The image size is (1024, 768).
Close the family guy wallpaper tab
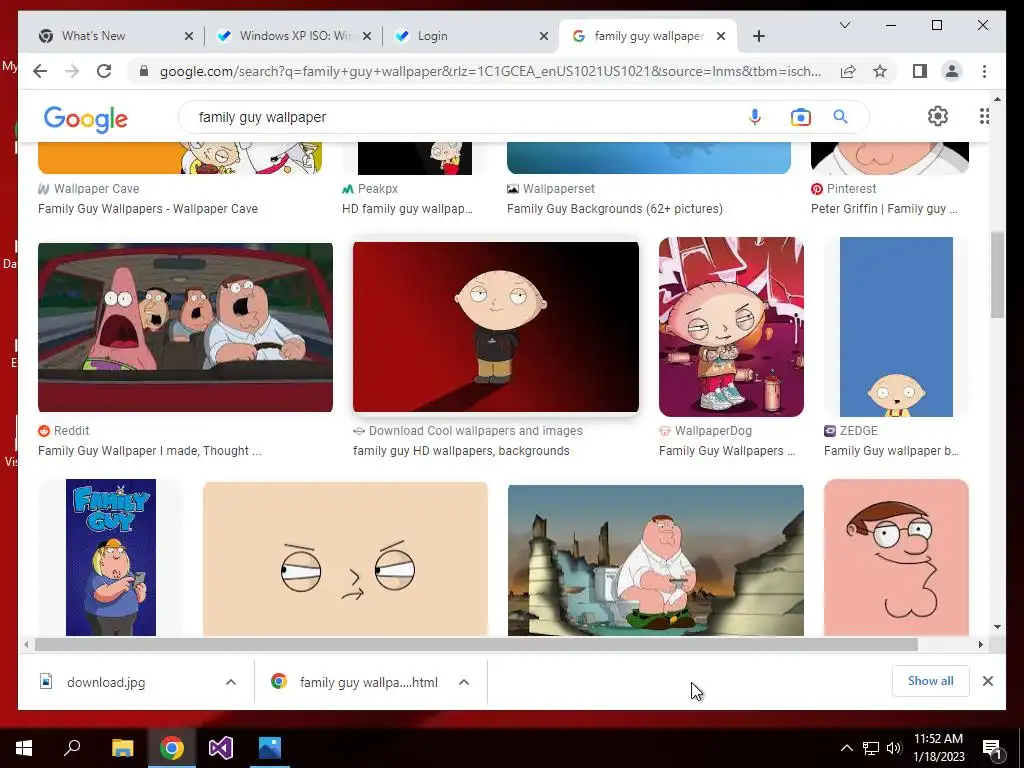pyautogui.click(x=721, y=36)
